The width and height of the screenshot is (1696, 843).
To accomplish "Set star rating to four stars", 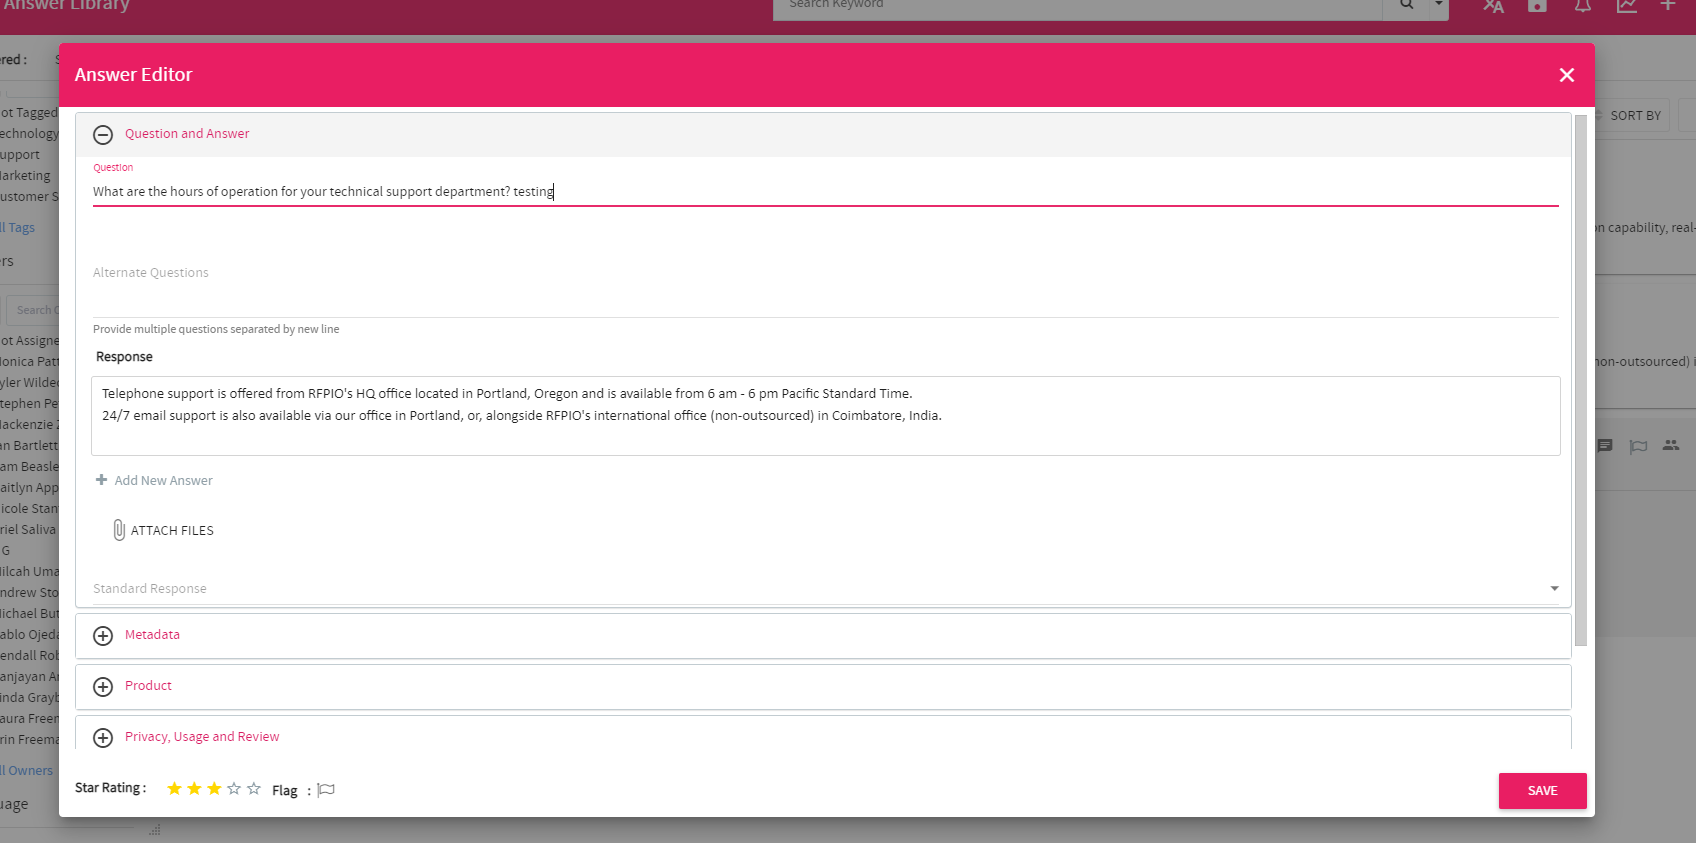I will [x=234, y=789].
